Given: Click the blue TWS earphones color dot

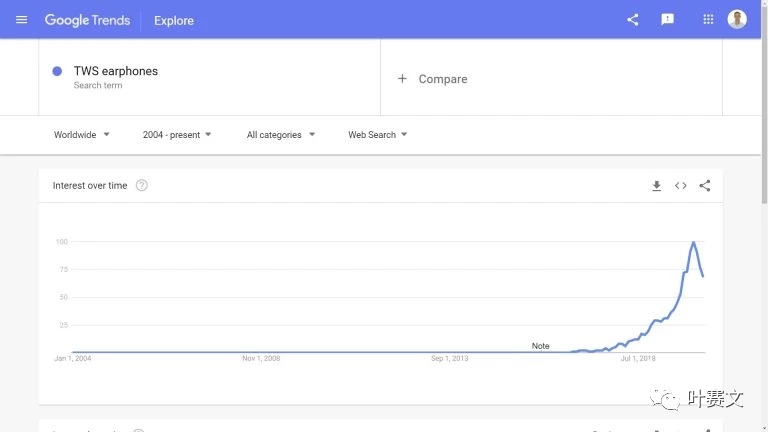Looking at the screenshot, I should 57,71.
